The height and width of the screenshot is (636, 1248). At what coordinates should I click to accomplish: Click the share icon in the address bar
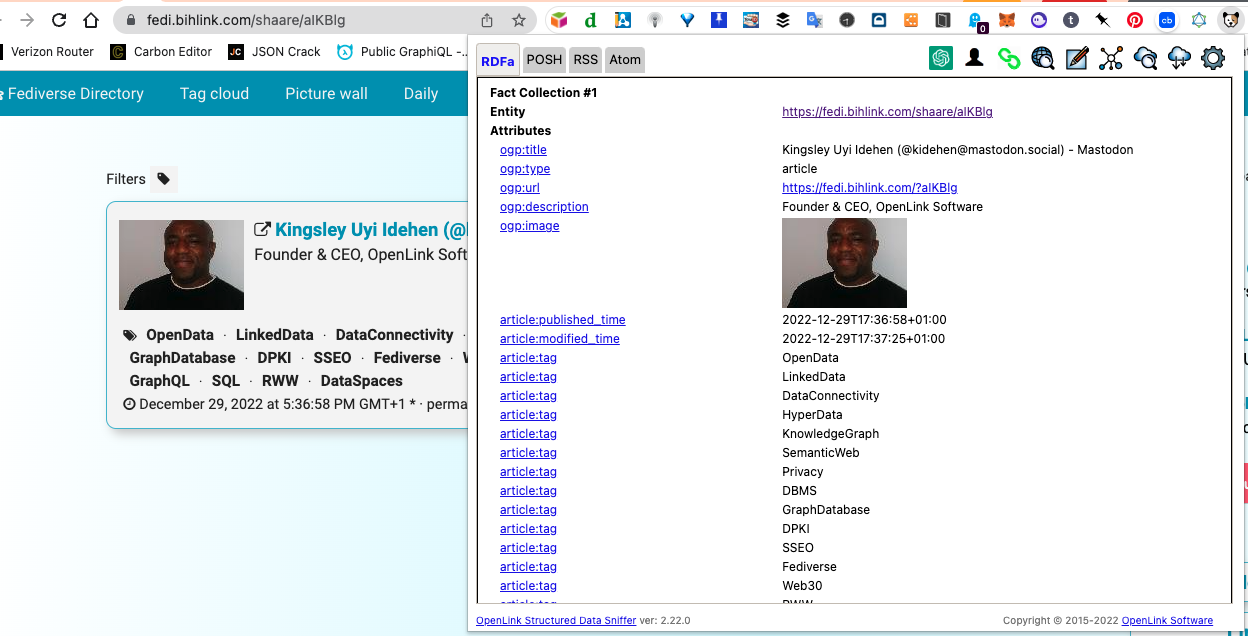487,20
